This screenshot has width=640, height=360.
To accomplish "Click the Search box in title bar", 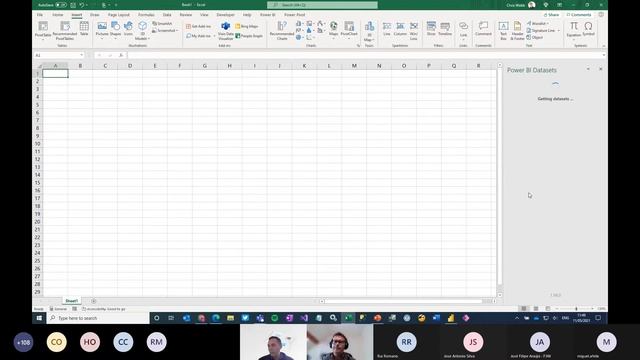I will click(x=322, y=5).
